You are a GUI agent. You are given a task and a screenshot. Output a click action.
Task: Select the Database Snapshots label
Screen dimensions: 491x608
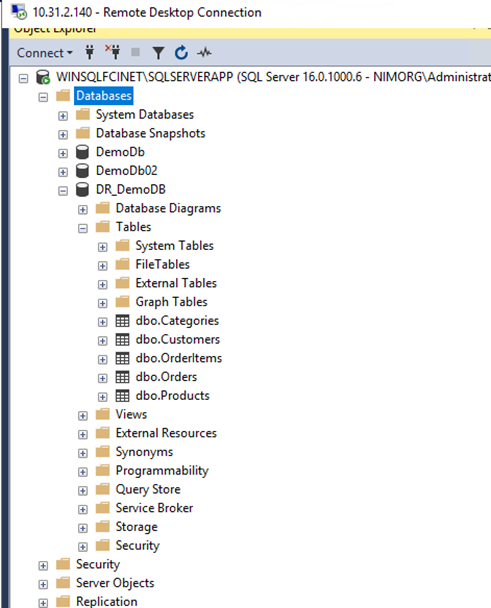pyautogui.click(x=150, y=133)
